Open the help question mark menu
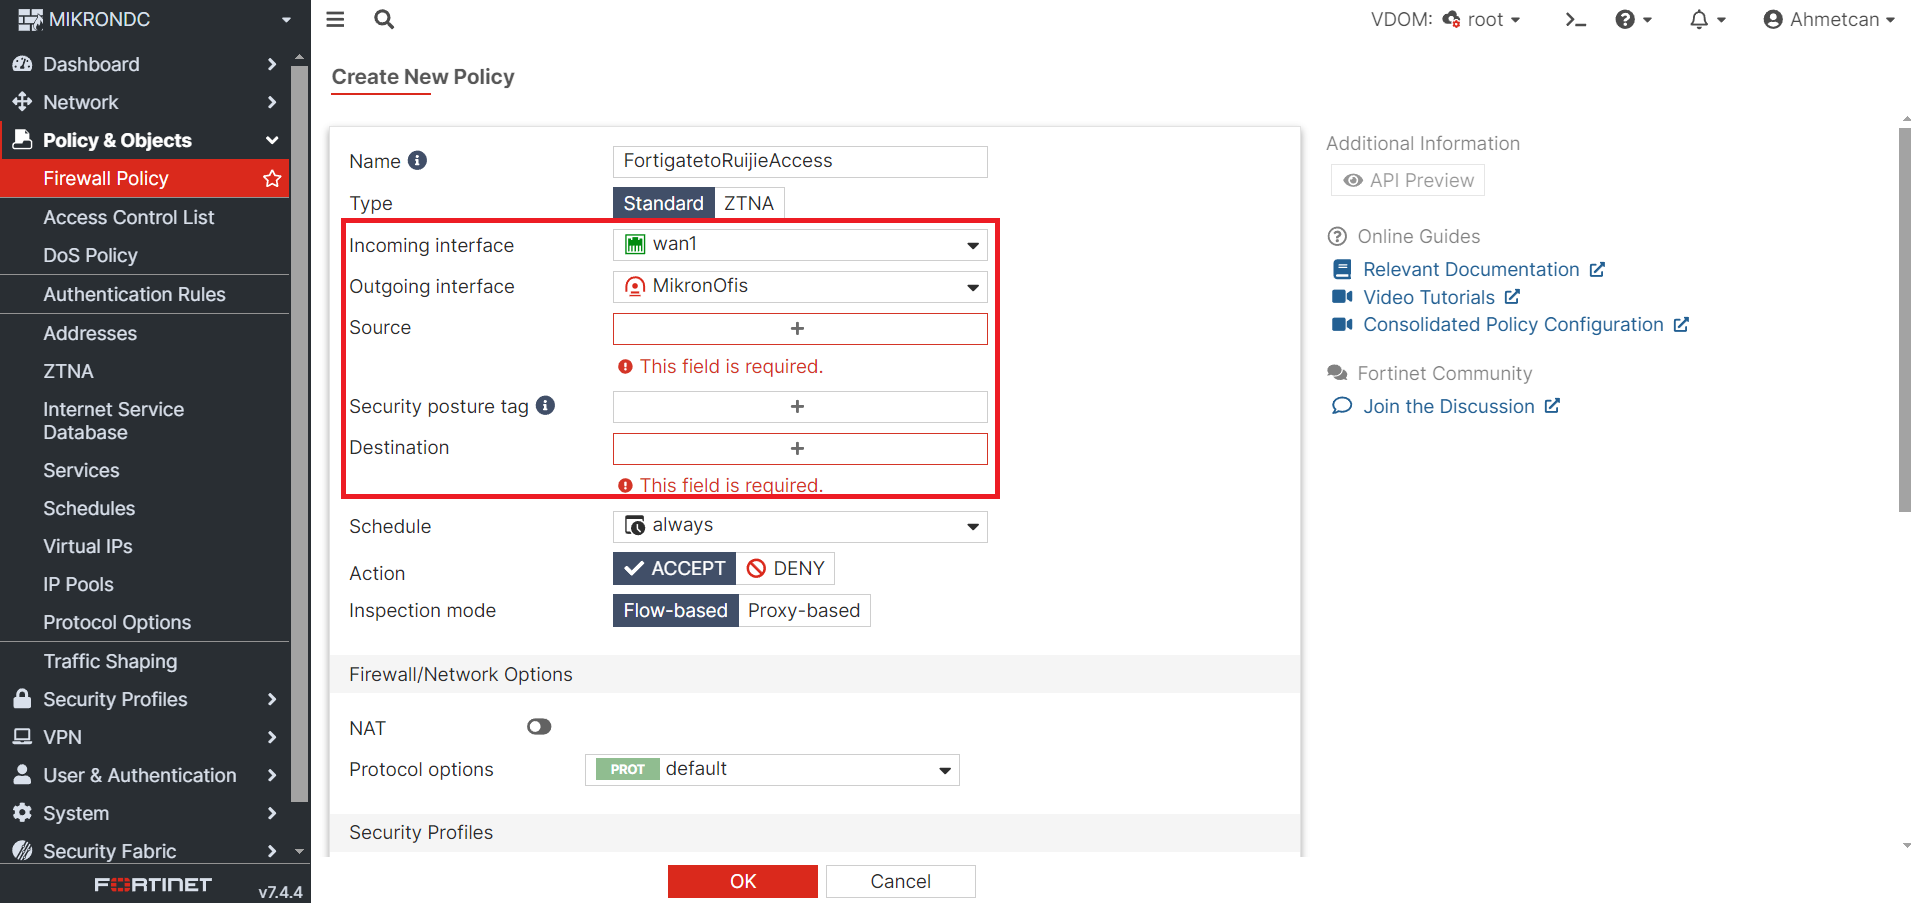 point(1633,20)
